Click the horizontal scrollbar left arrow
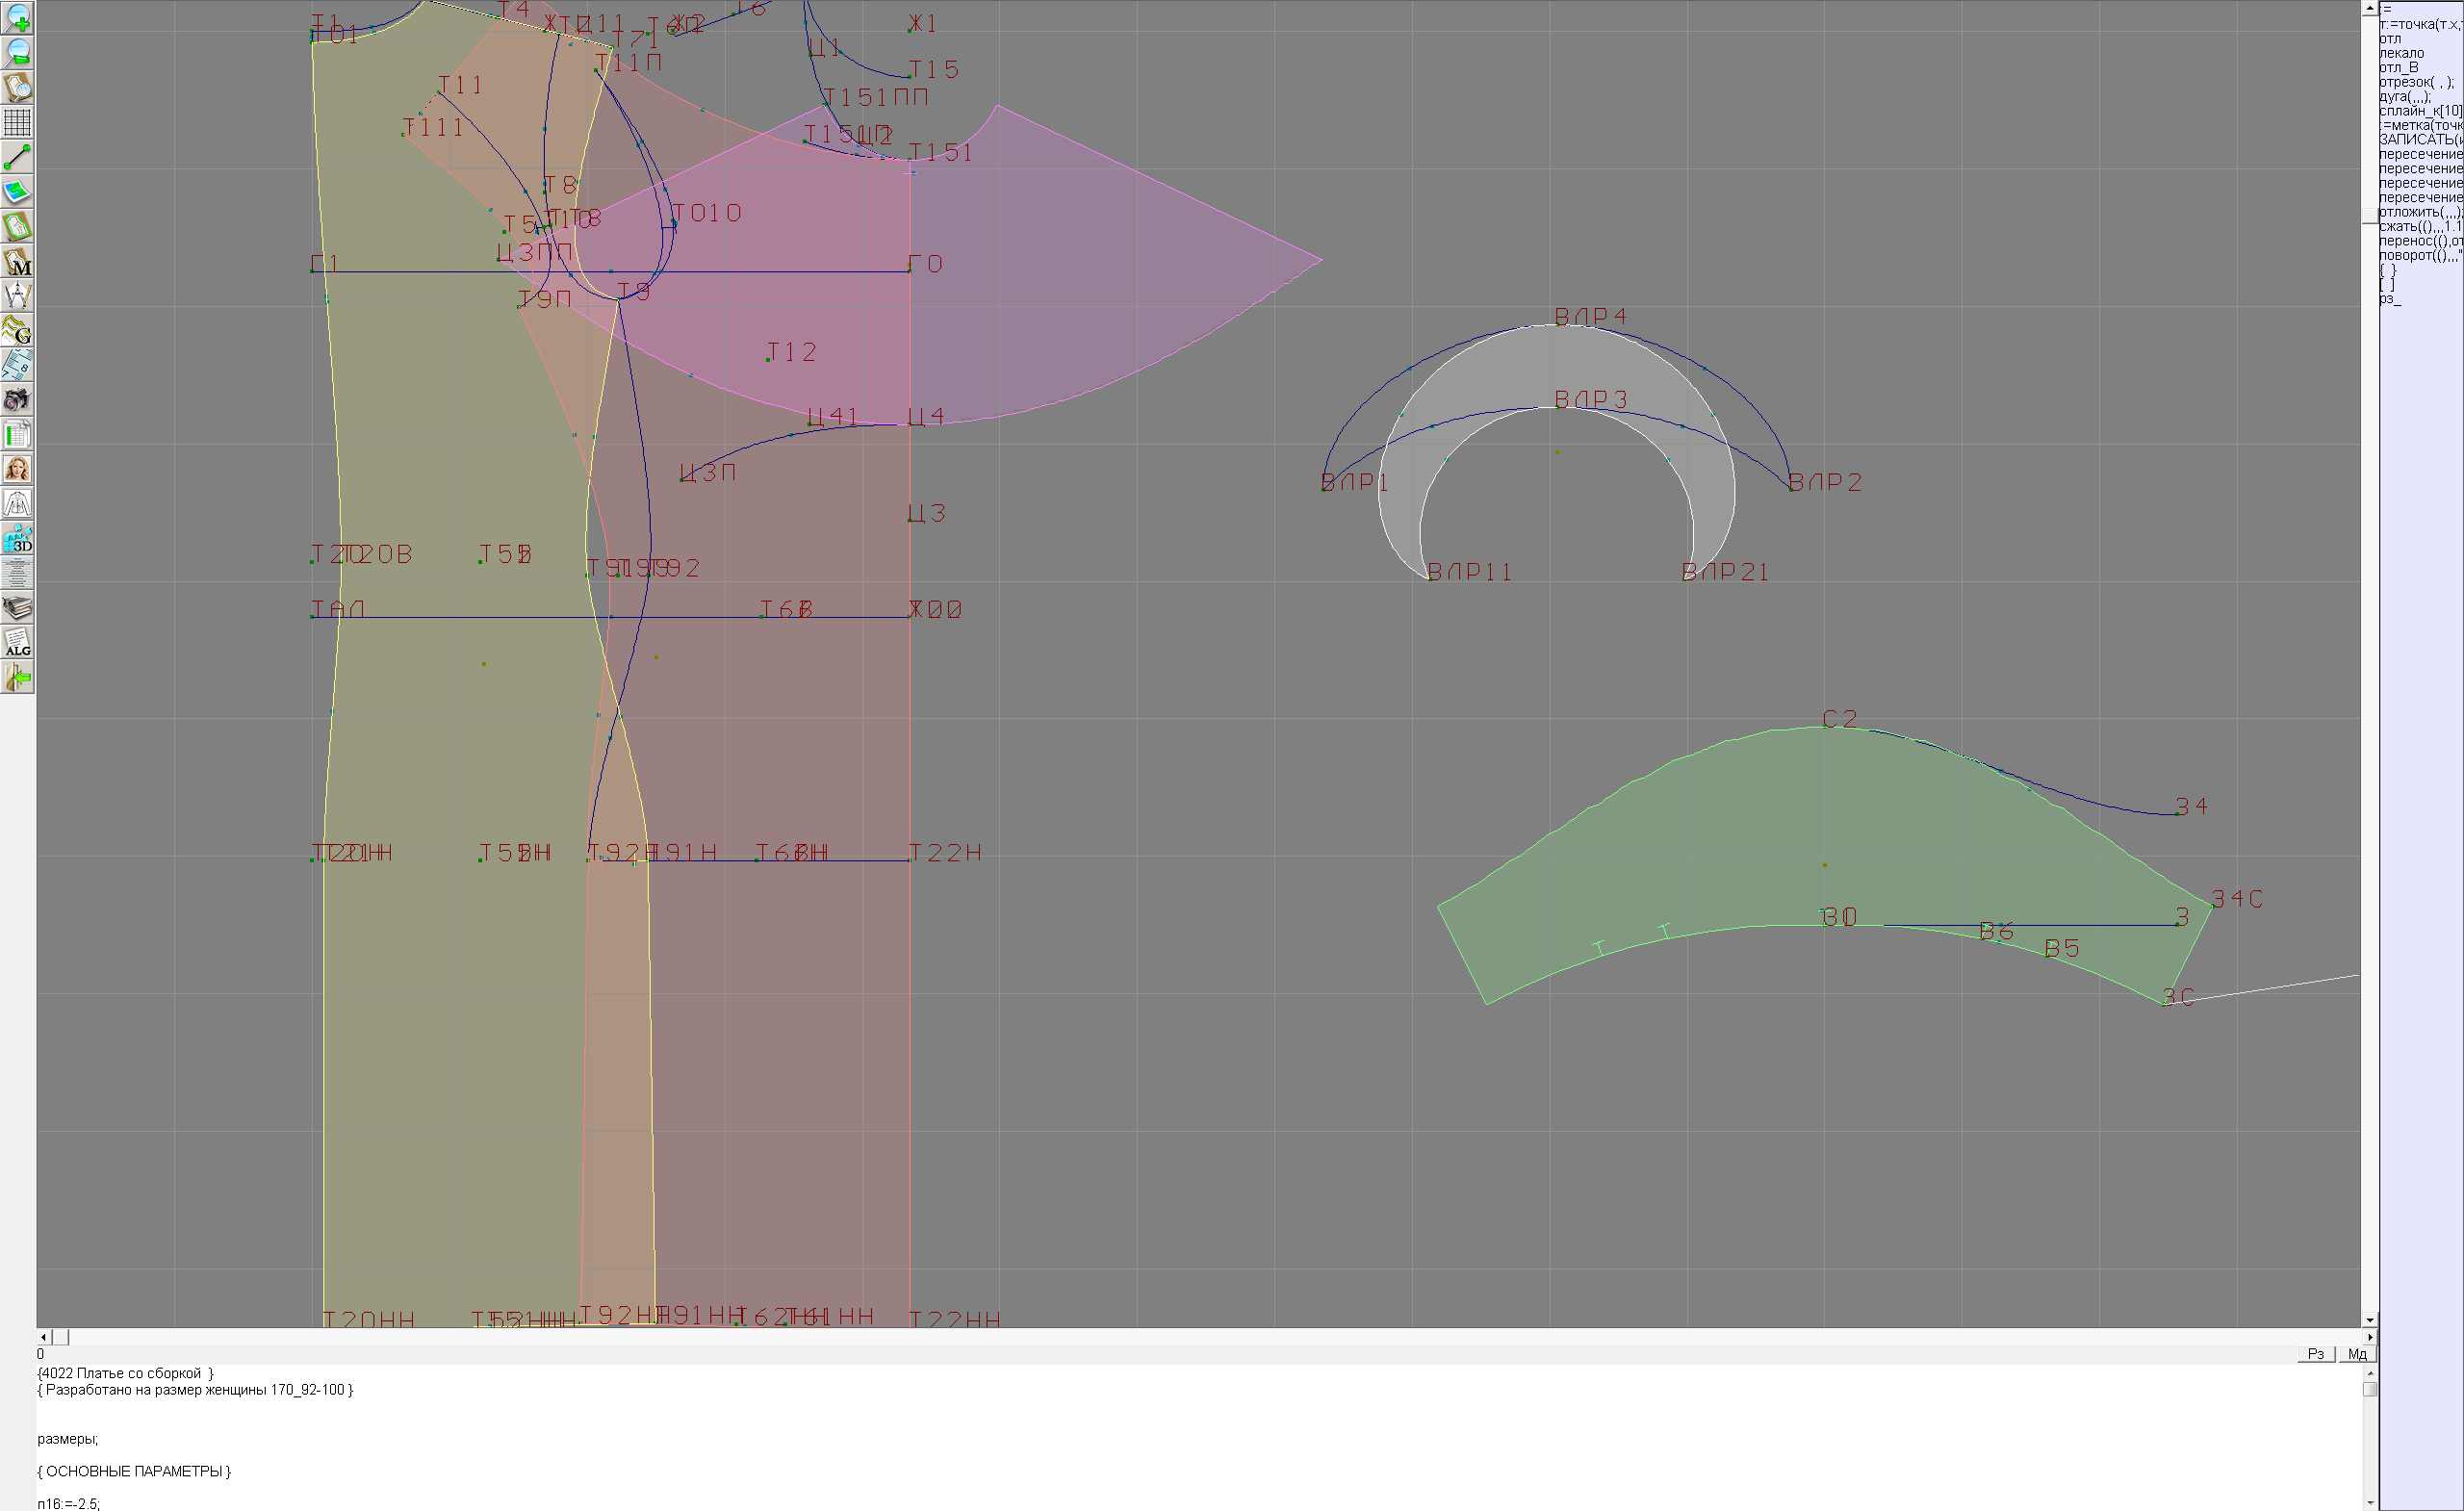Image resolution: width=2464 pixels, height=1511 pixels. [43, 1337]
